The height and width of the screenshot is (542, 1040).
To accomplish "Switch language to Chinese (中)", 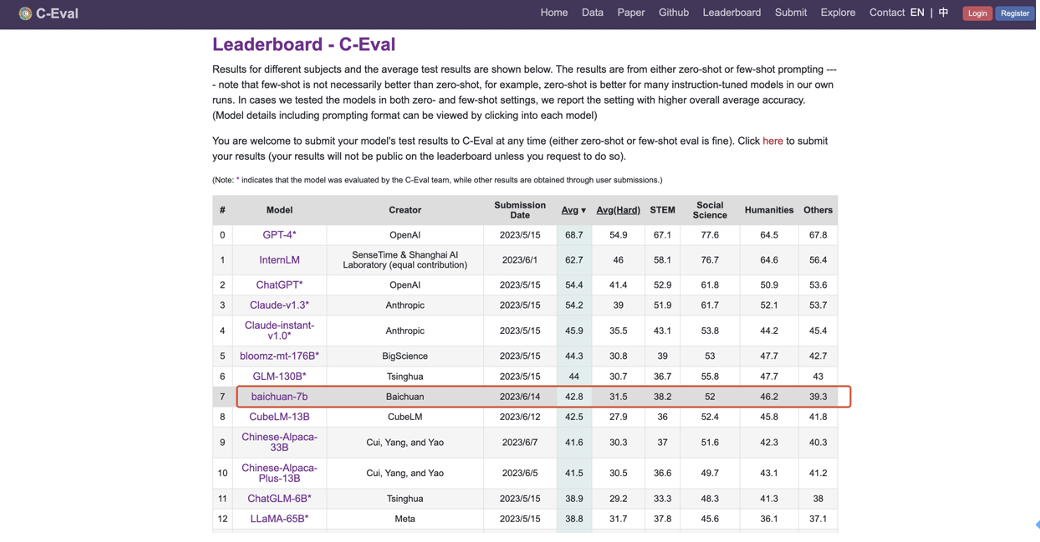I will (x=943, y=13).
